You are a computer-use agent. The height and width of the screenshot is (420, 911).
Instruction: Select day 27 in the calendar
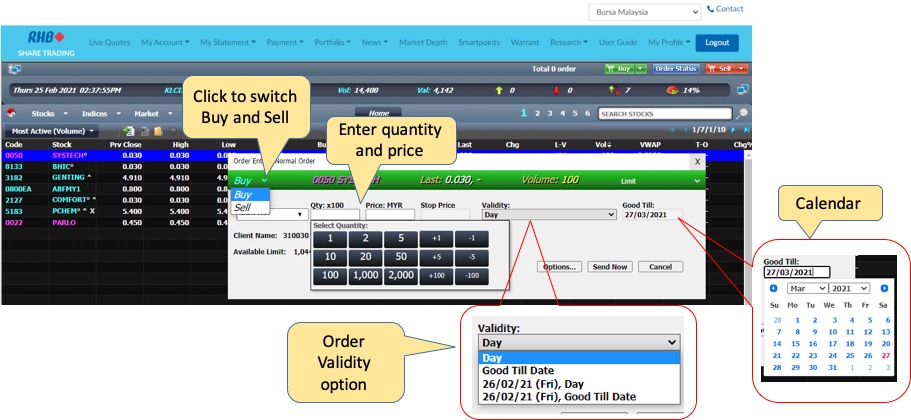885,356
